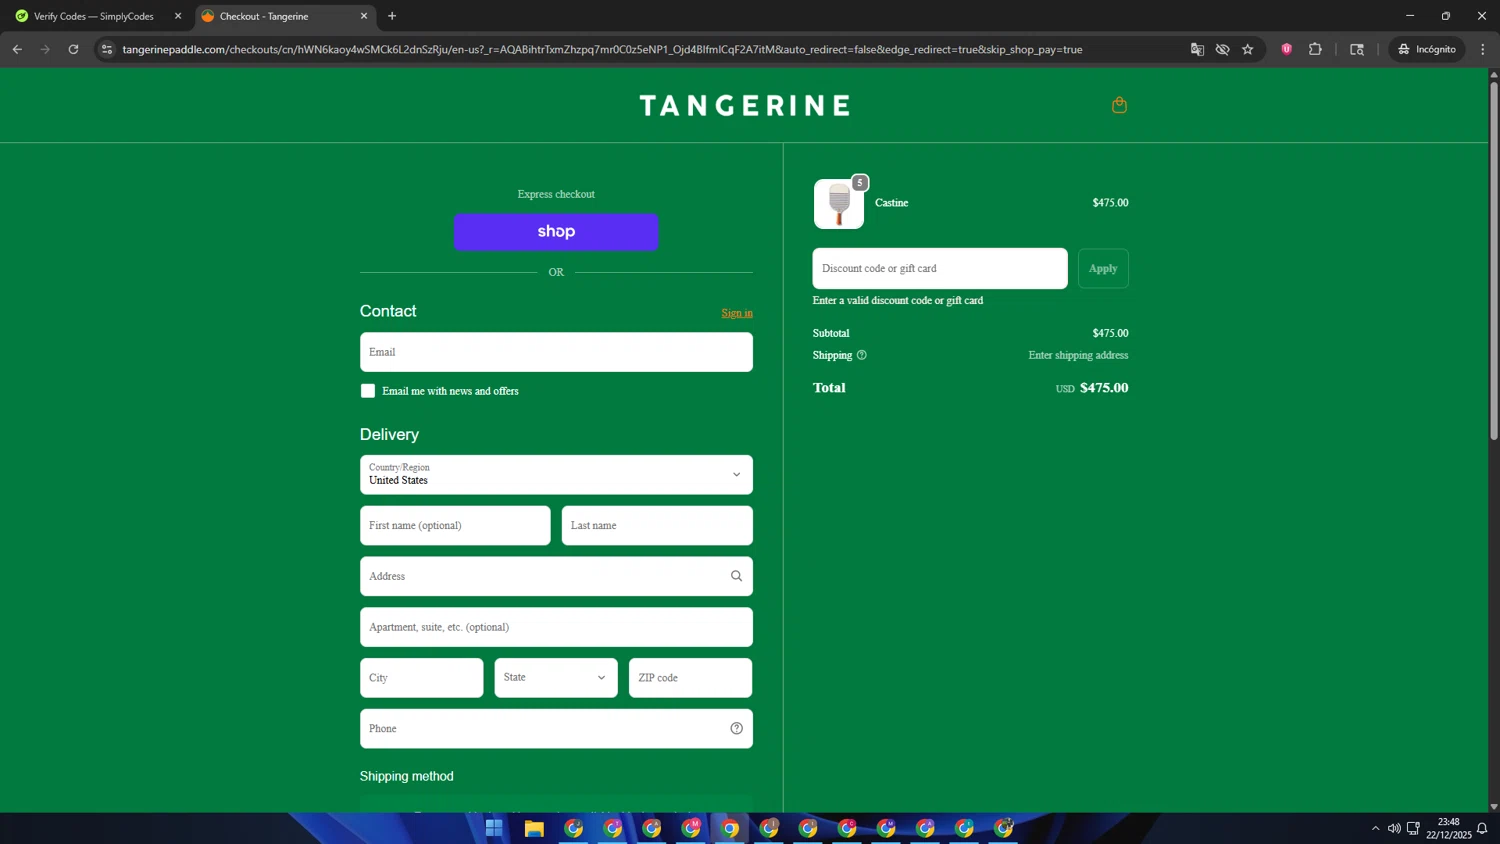This screenshot has width=1500, height=844.
Task: Click the Castine paddle thumbnail
Action: coord(839,204)
